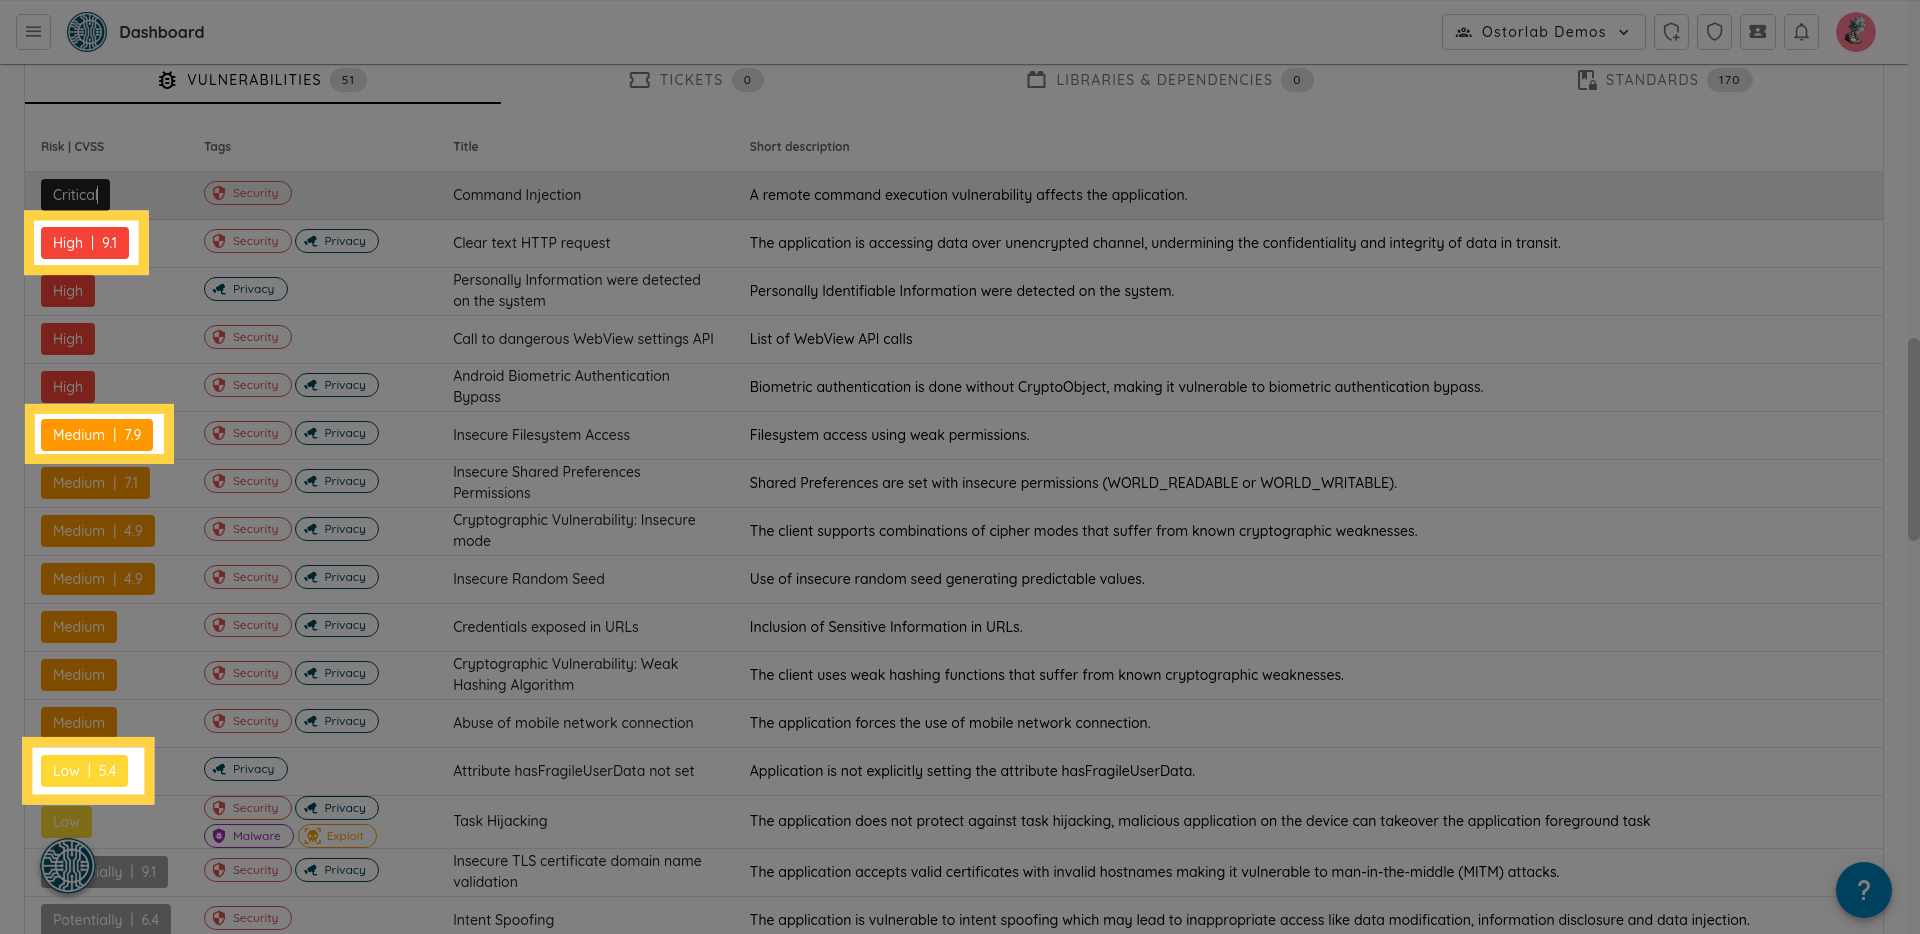Image resolution: width=1920 pixels, height=934 pixels.
Task: Open the hamburger navigation menu
Action: 33,32
